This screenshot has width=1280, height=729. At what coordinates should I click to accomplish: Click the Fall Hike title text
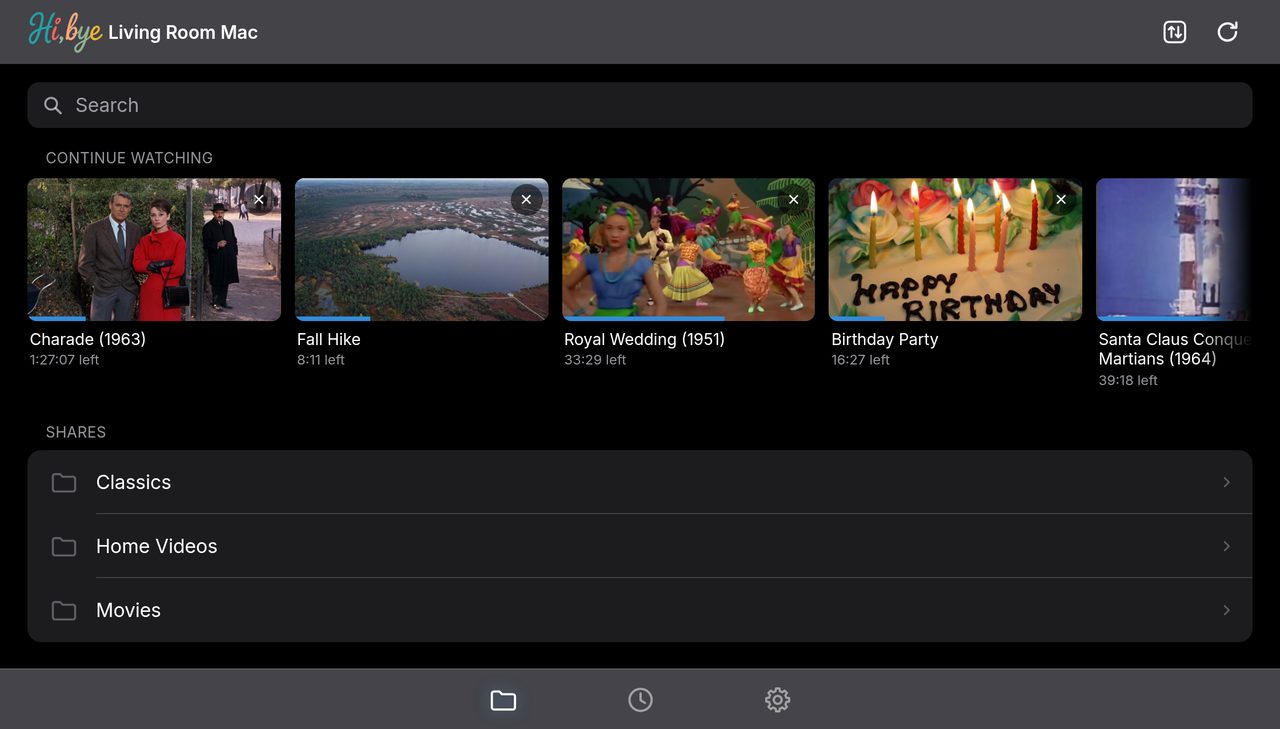pos(329,339)
